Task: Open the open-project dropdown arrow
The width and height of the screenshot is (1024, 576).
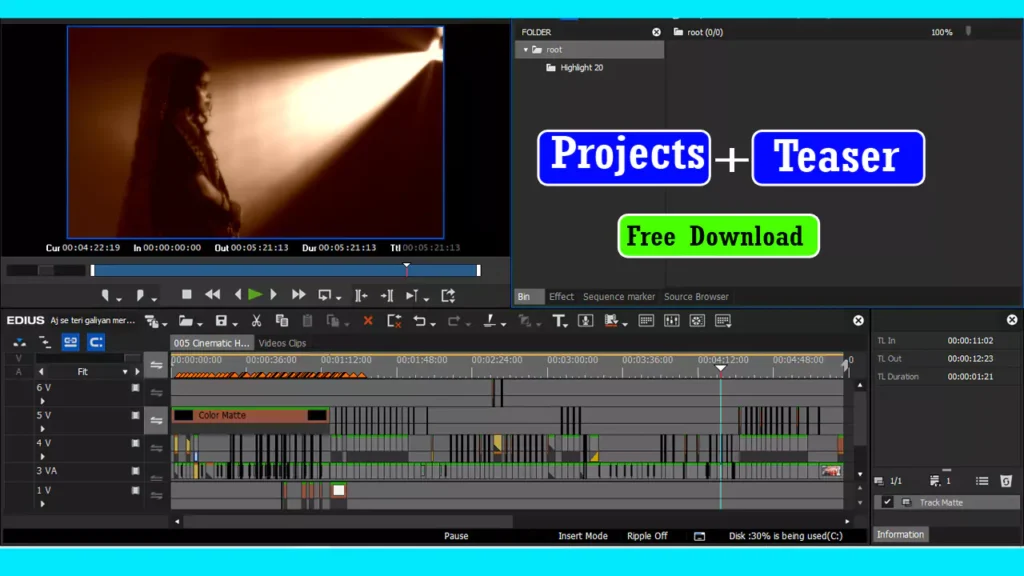Action: click(x=200, y=323)
